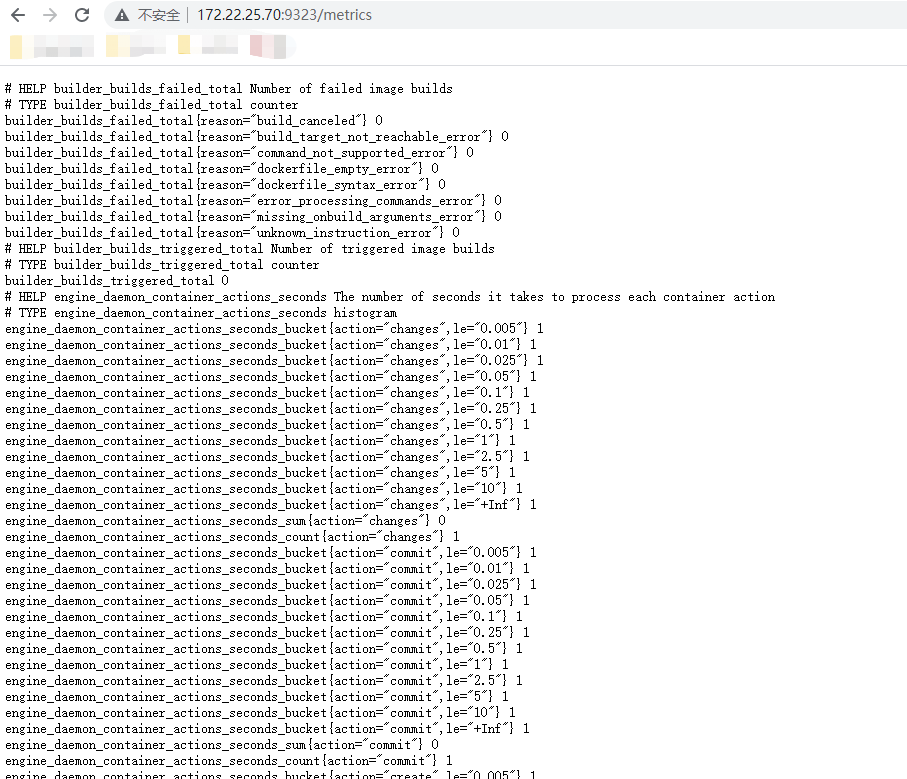Click the changes bucket le="0.25" line
The height and width of the screenshot is (779, 907).
point(271,409)
